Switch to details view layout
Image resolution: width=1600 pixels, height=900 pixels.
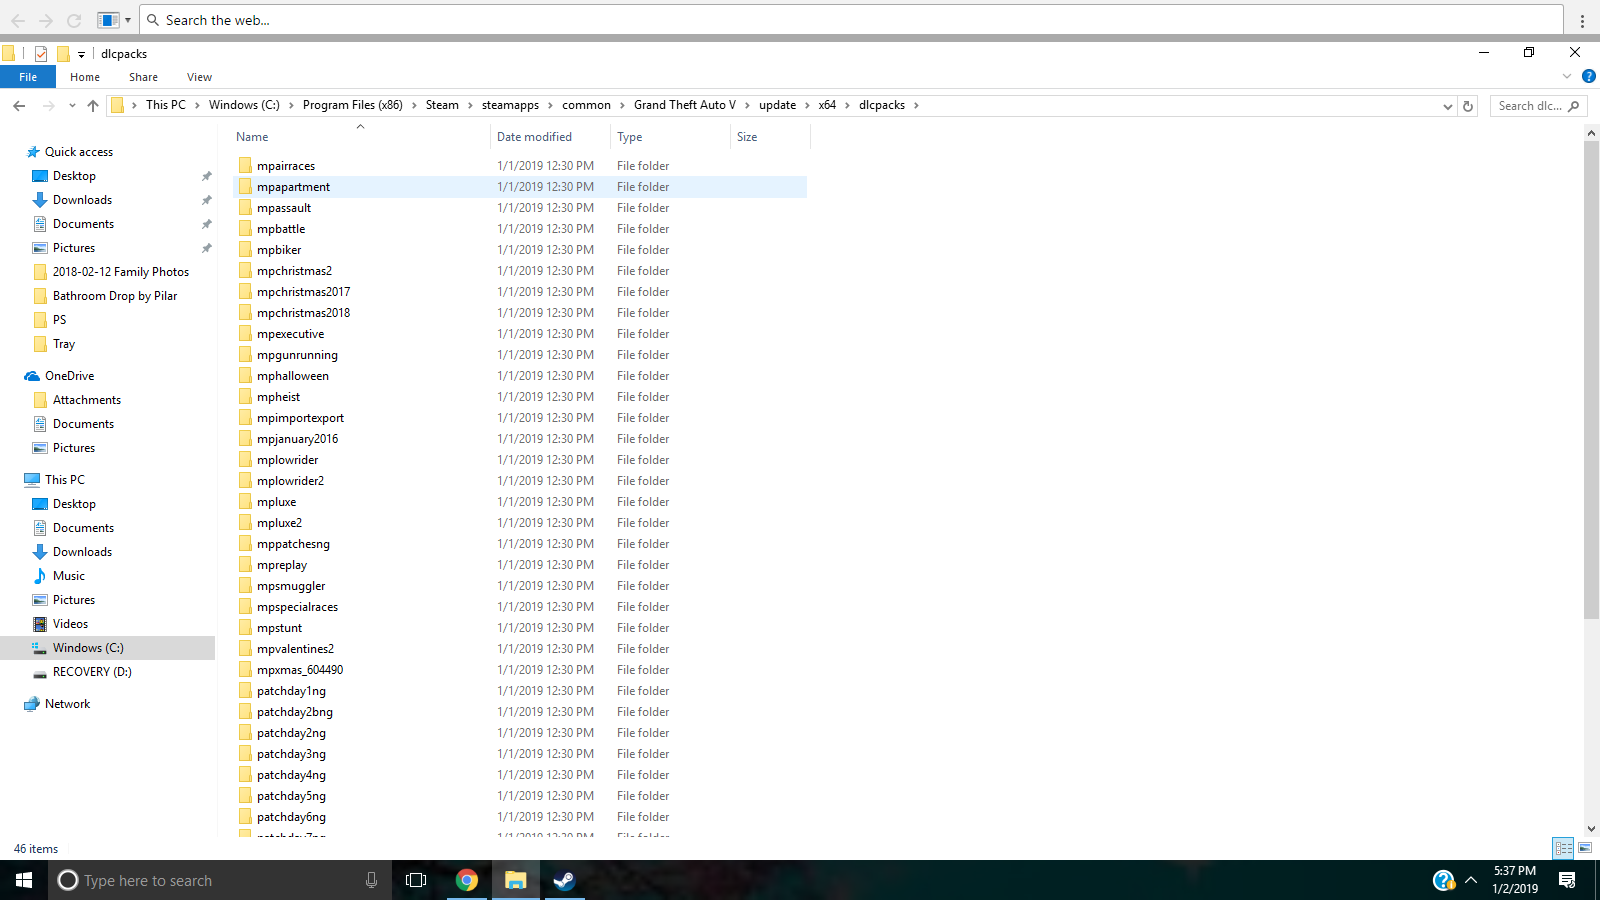(1563, 848)
